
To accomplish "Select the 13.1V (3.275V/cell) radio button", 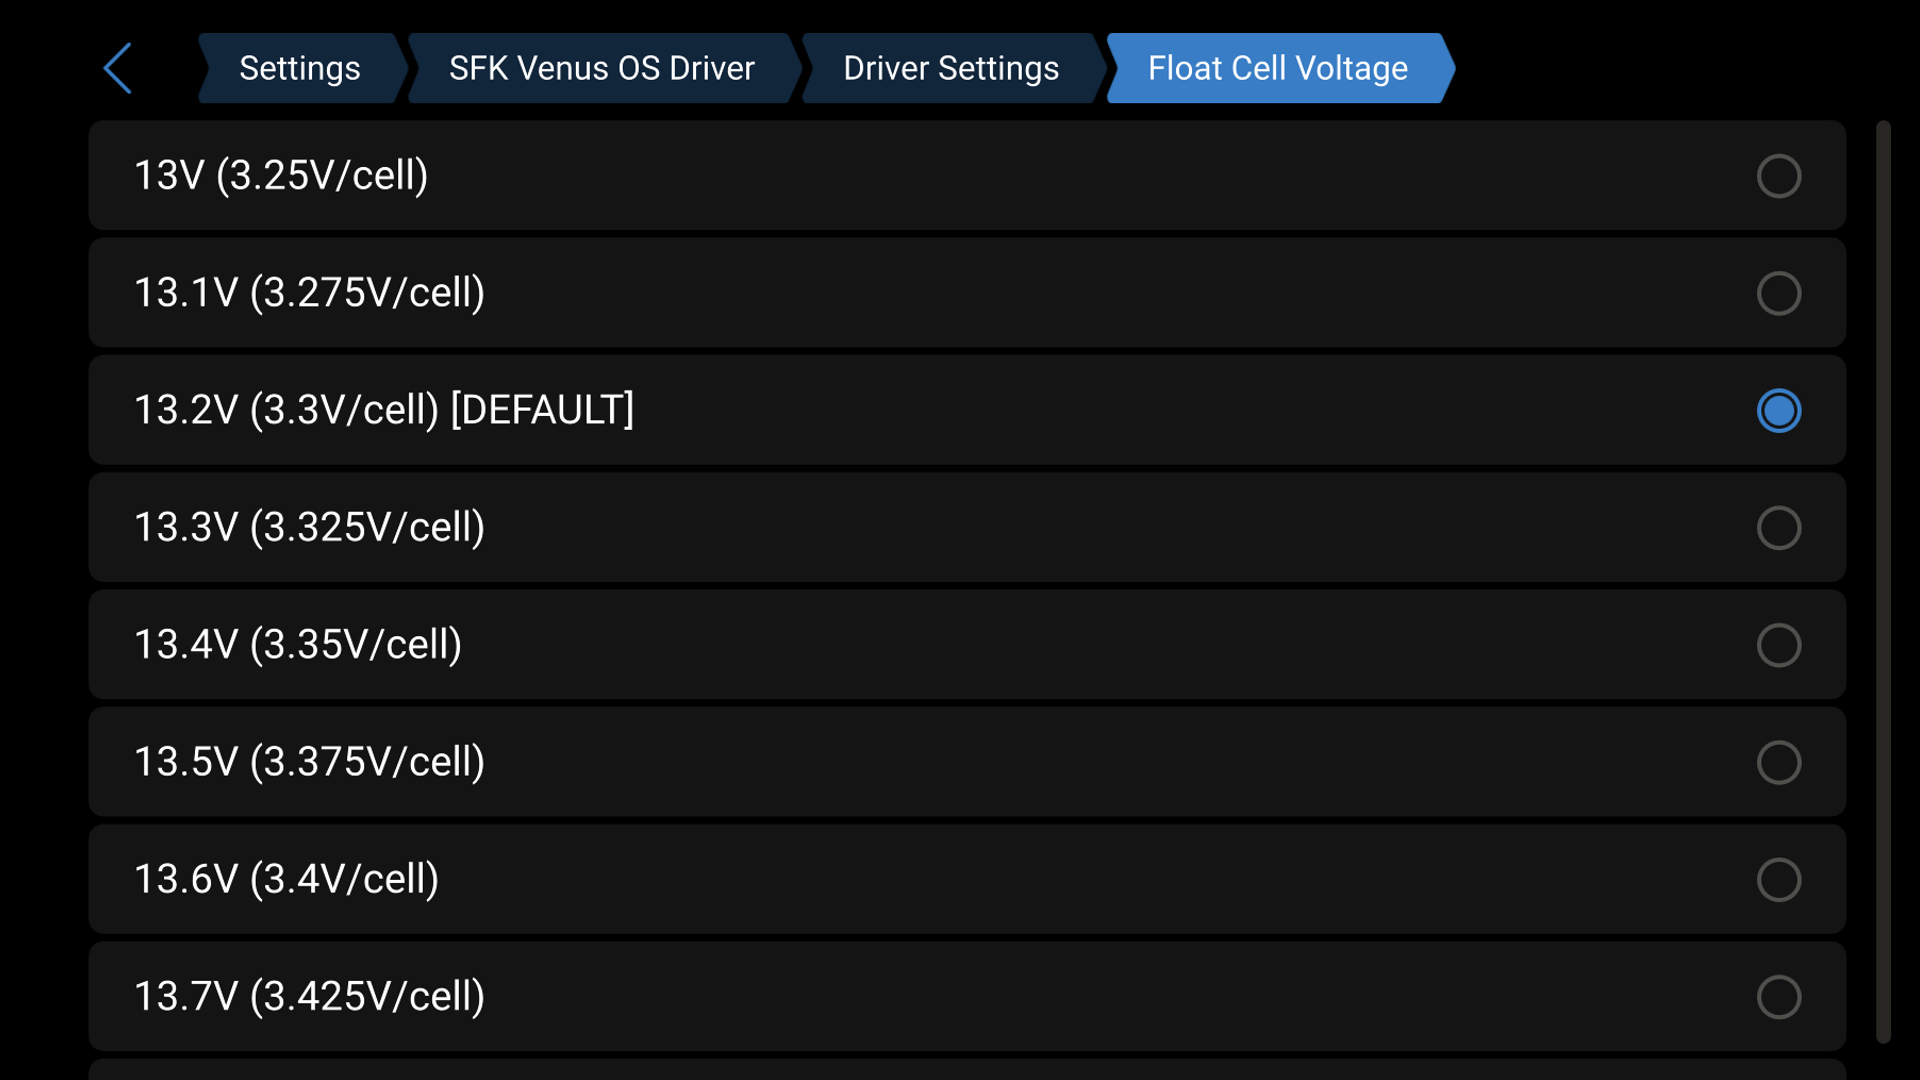I will 1779,293.
